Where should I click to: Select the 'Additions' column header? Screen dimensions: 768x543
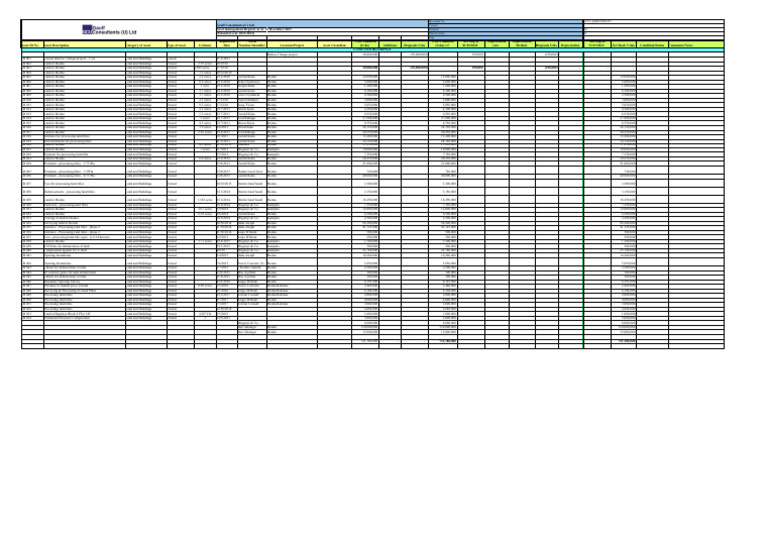(390, 45)
